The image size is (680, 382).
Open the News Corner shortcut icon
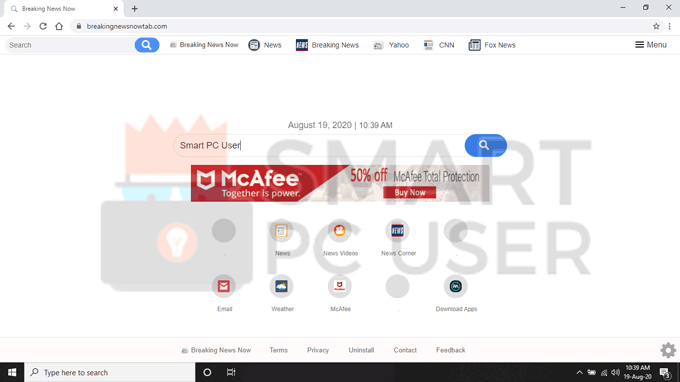pyautogui.click(x=397, y=231)
